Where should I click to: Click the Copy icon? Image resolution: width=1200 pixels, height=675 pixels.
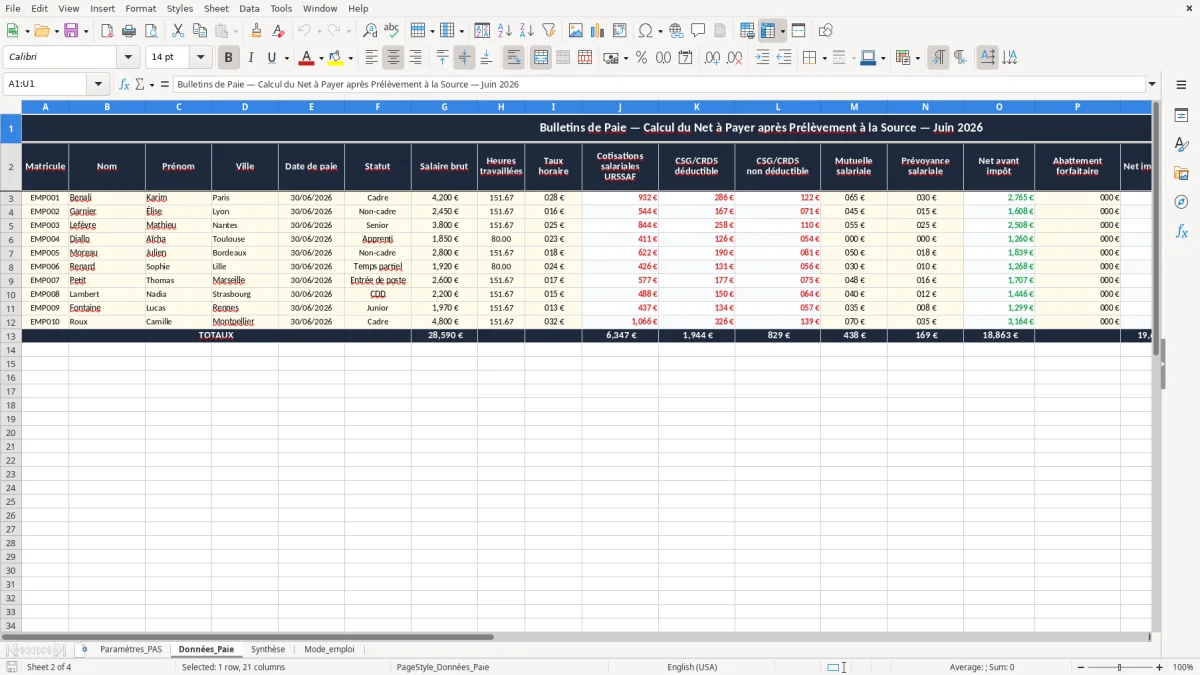[x=200, y=31]
